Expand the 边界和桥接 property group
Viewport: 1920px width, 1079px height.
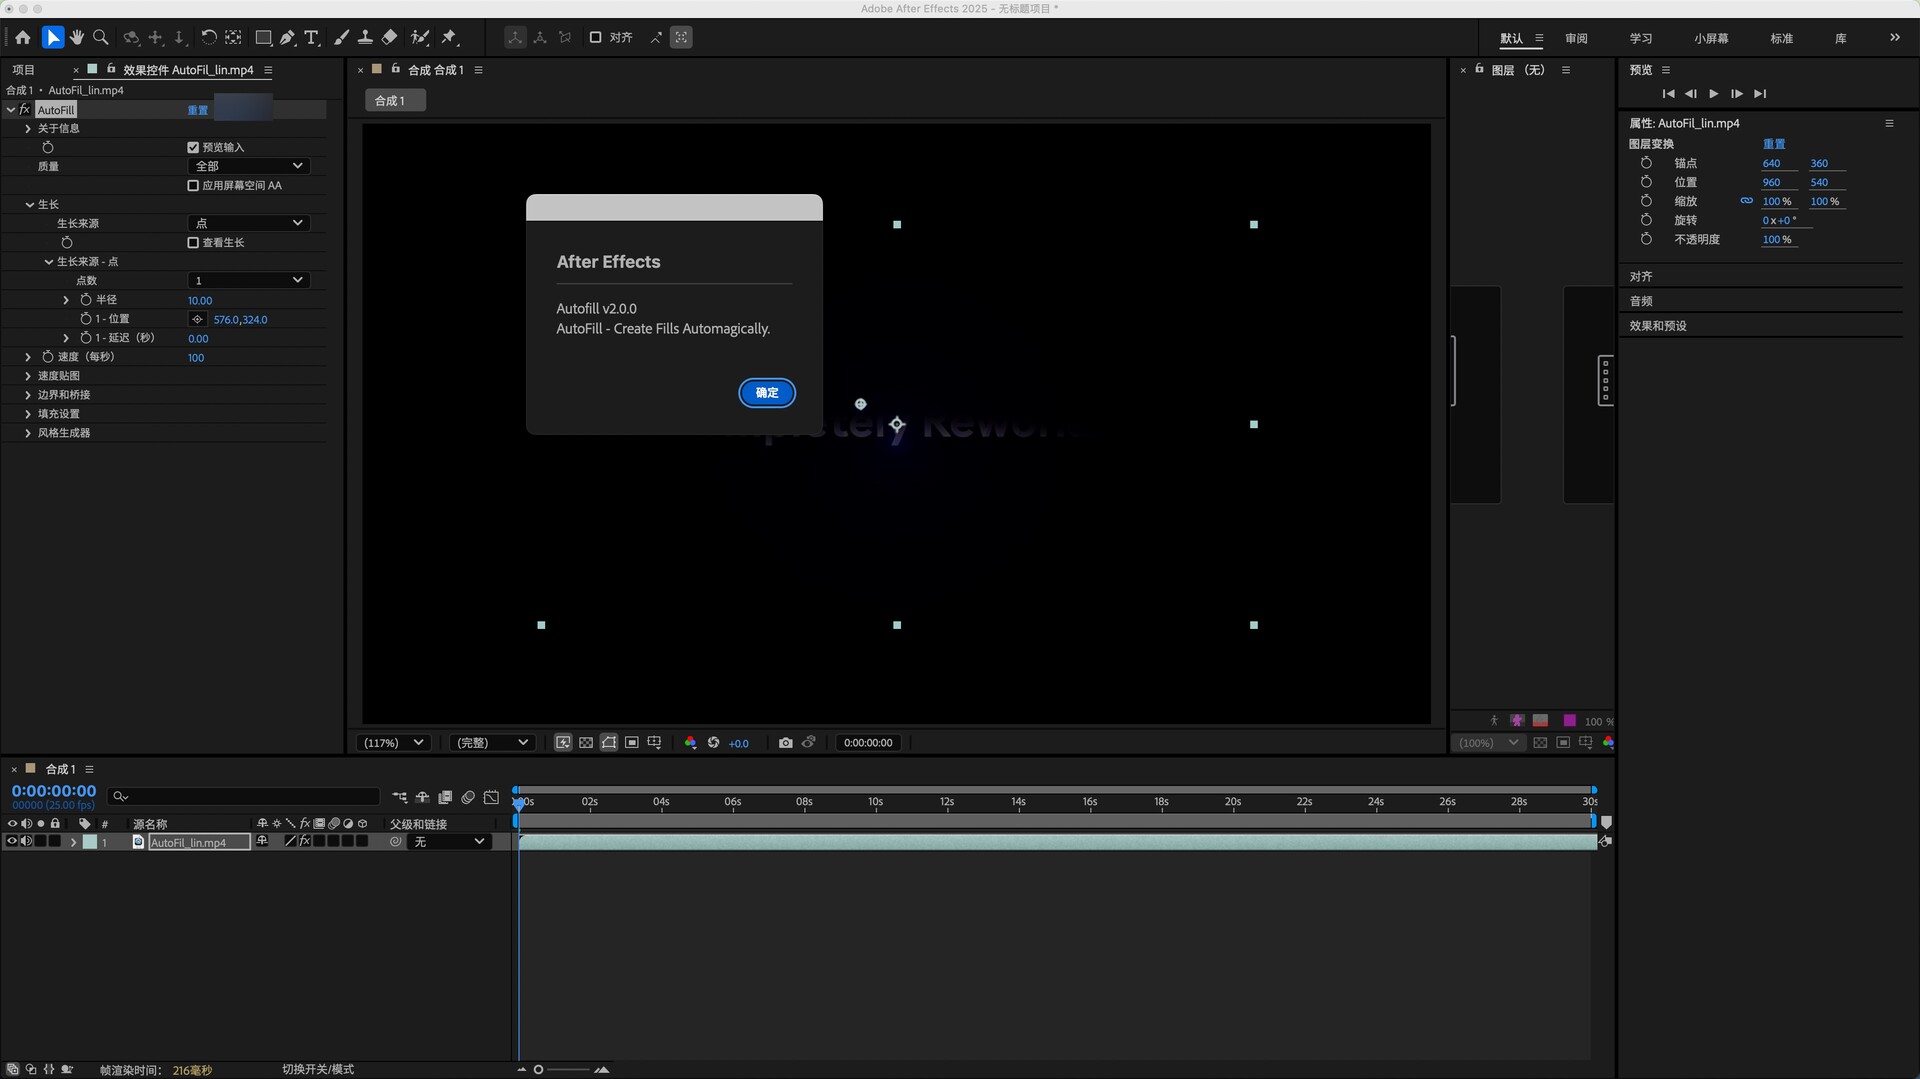coord(28,395)
